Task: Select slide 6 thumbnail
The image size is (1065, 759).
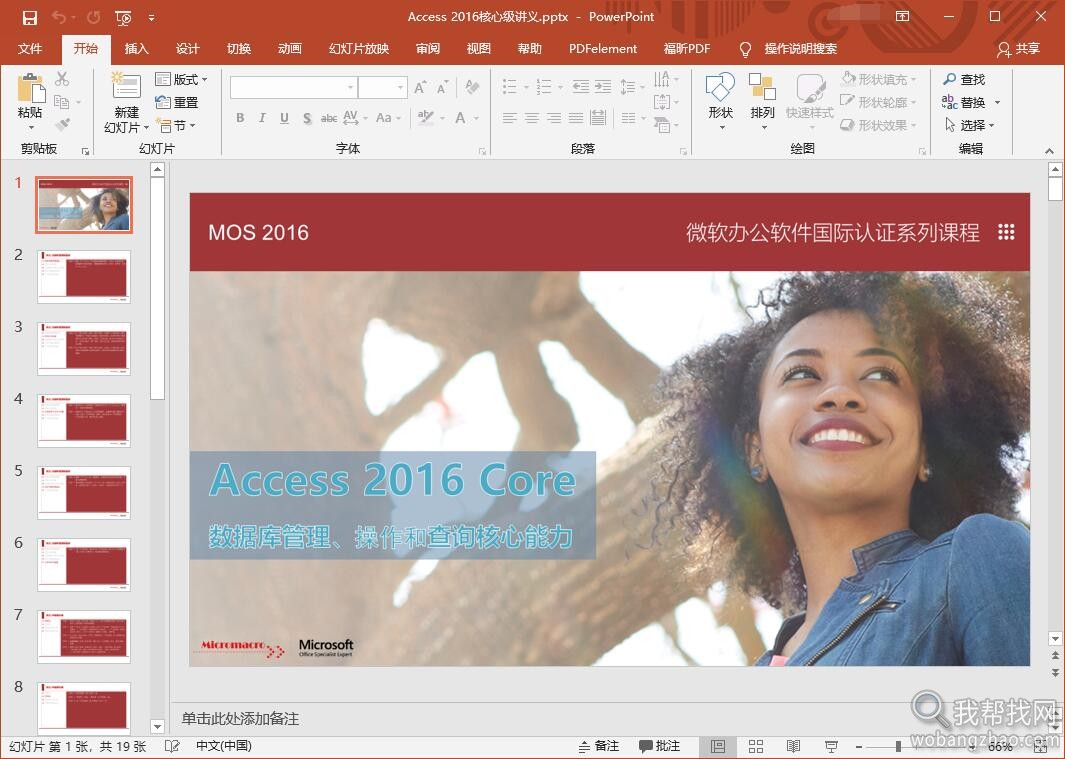Action: [x=84, y=565]
